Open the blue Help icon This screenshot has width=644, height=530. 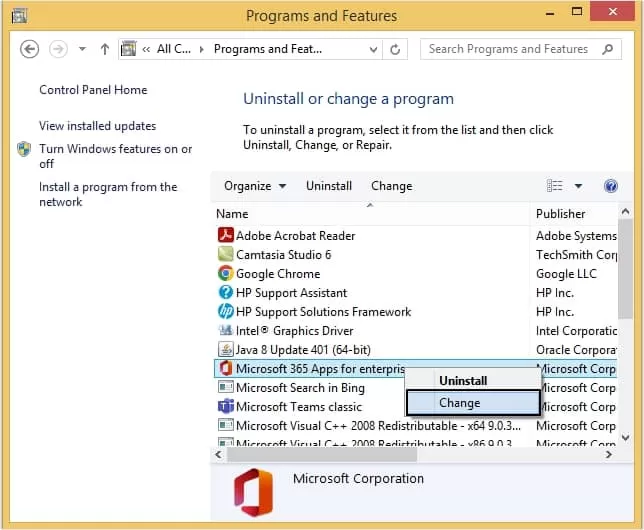[x=611, y=186]
